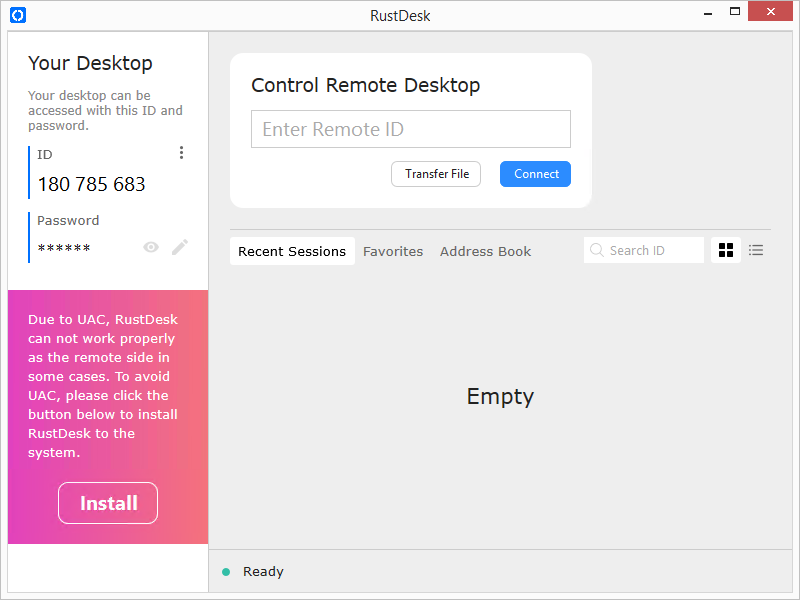Click the Connect button
Viewport: 800px width, 600px height.
(x=535, y=174)
